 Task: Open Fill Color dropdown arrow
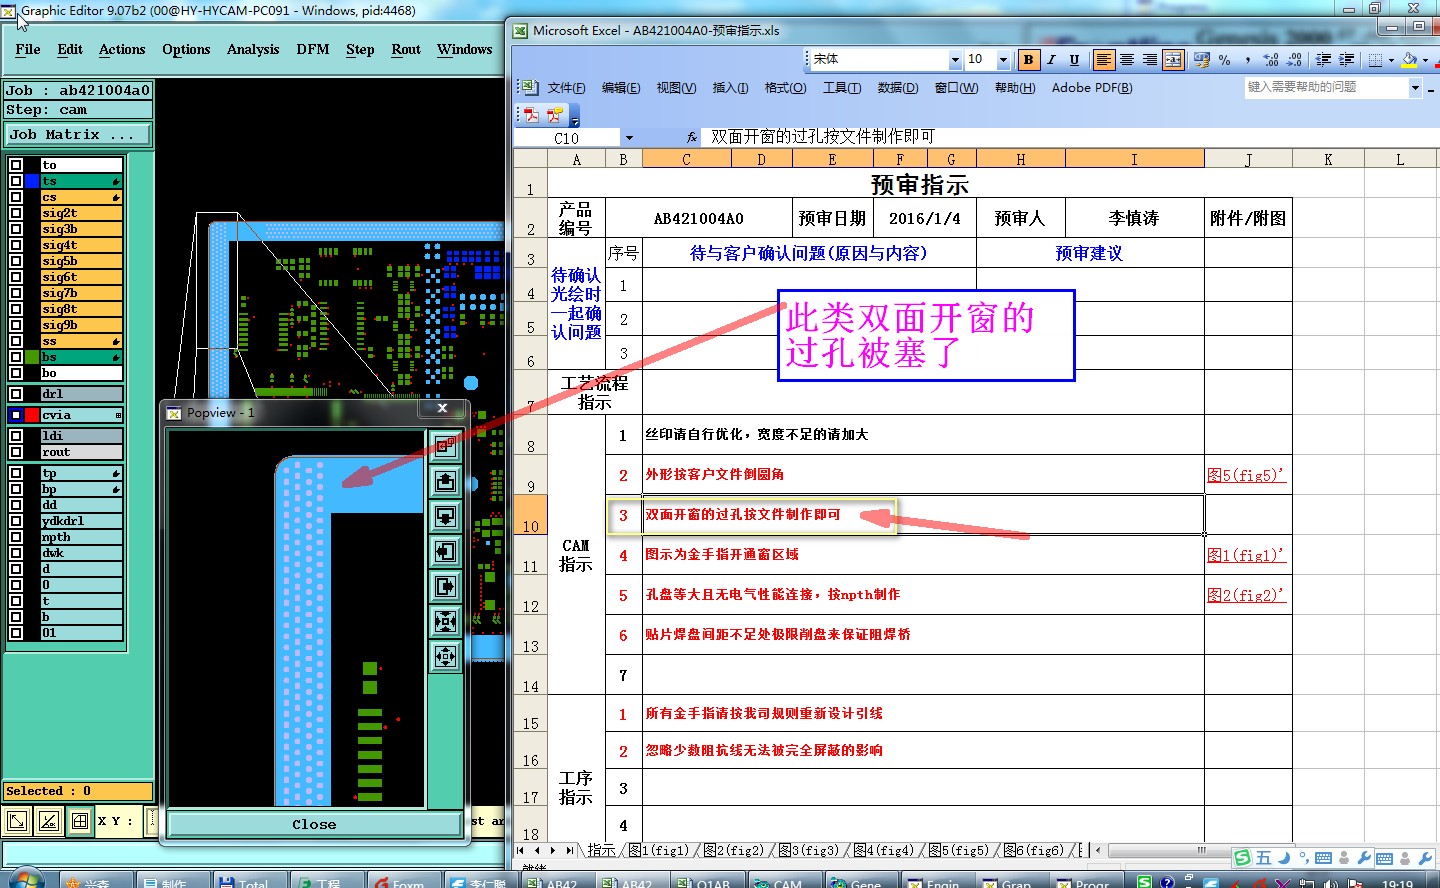[x=1425, y=60]
